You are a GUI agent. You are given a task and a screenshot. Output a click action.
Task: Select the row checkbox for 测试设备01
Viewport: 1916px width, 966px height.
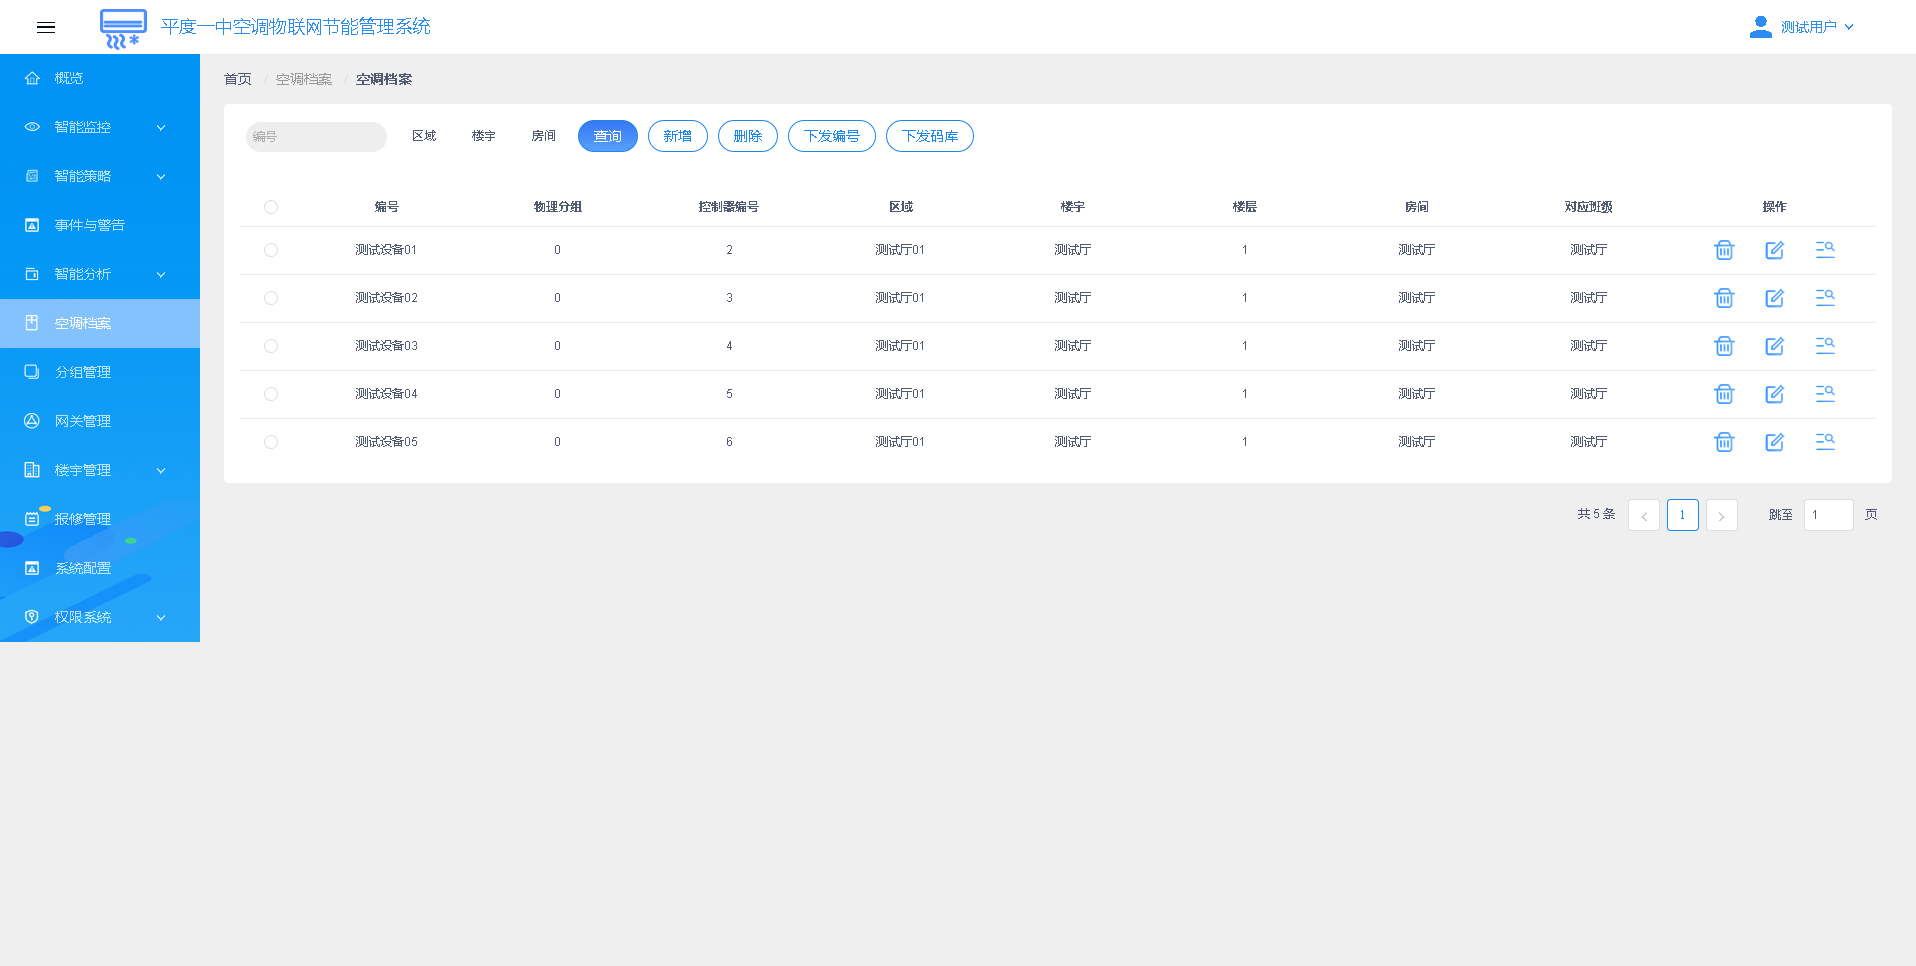tap(271, 250)
